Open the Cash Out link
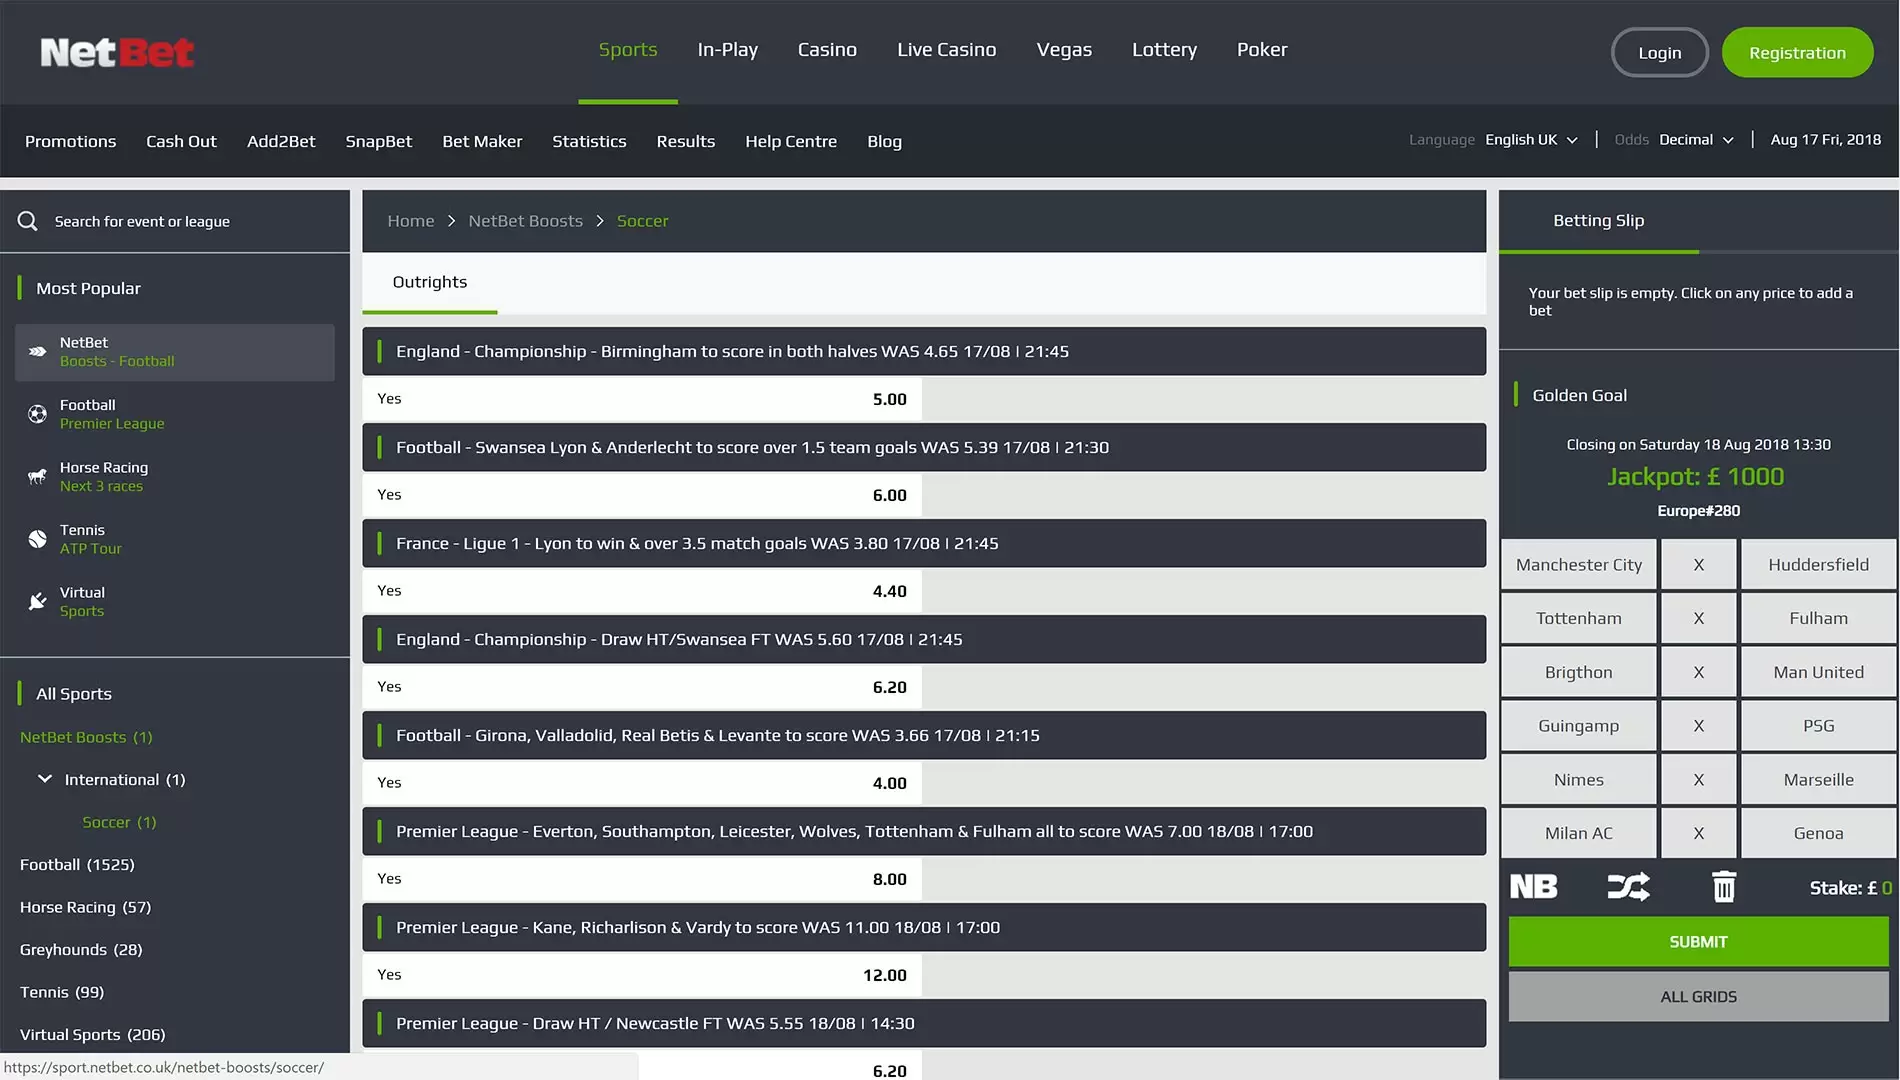 point(181,141)
